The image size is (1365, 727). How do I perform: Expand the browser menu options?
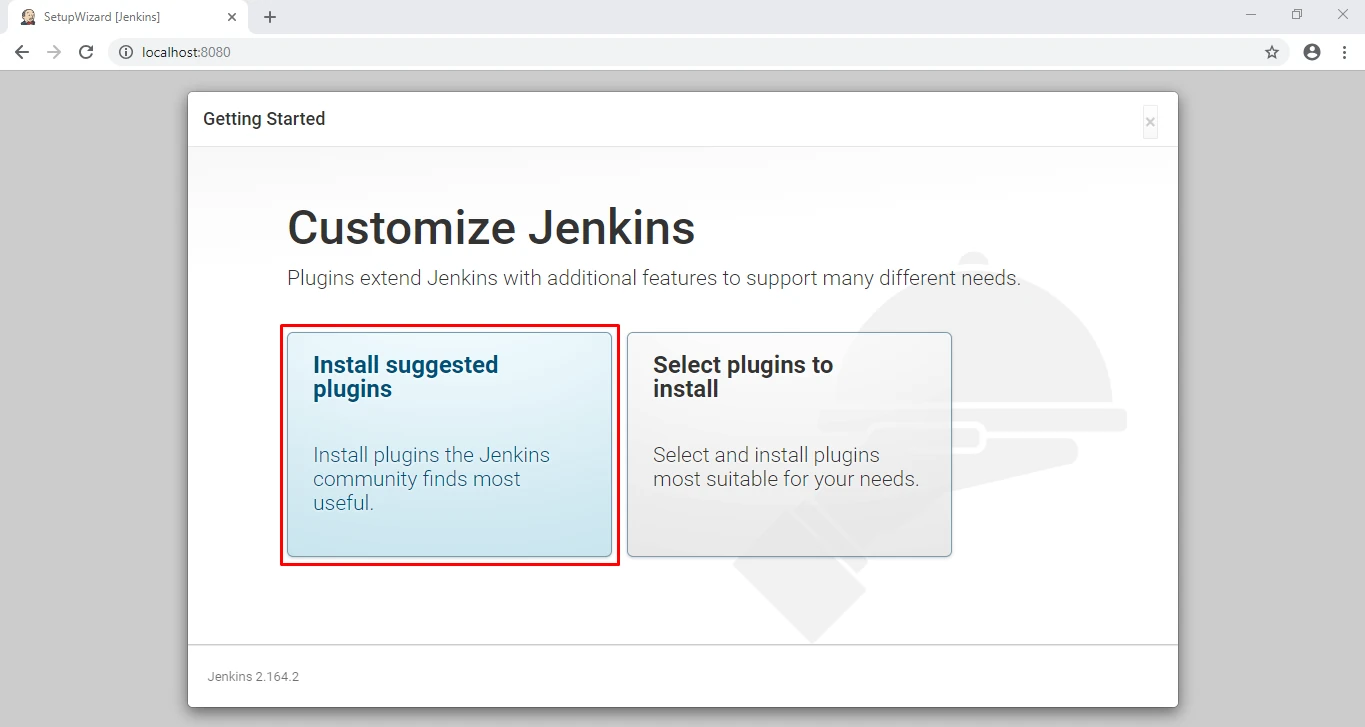click(1345, 51)
